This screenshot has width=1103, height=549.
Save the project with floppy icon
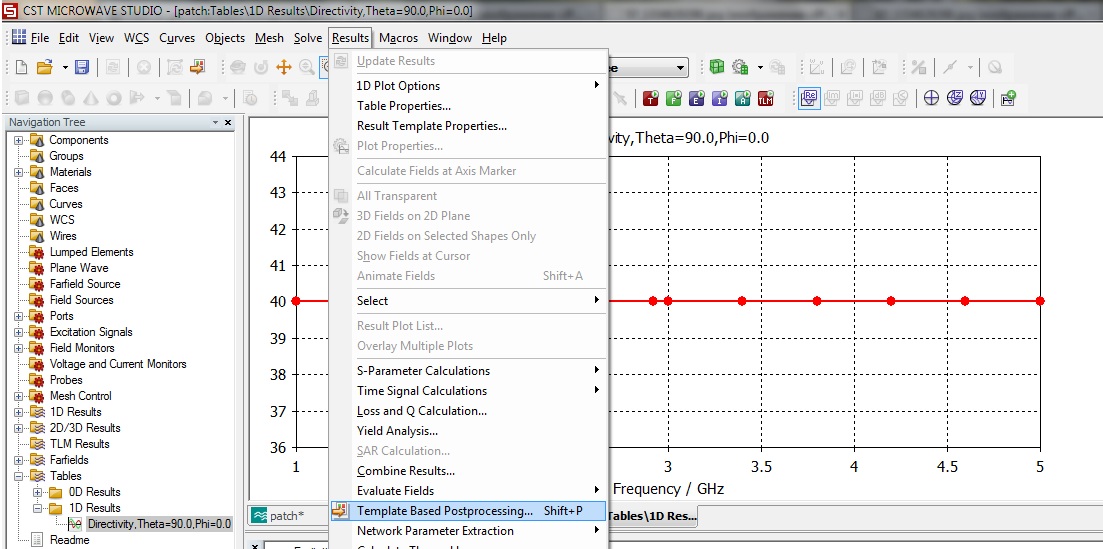[82, 68]
